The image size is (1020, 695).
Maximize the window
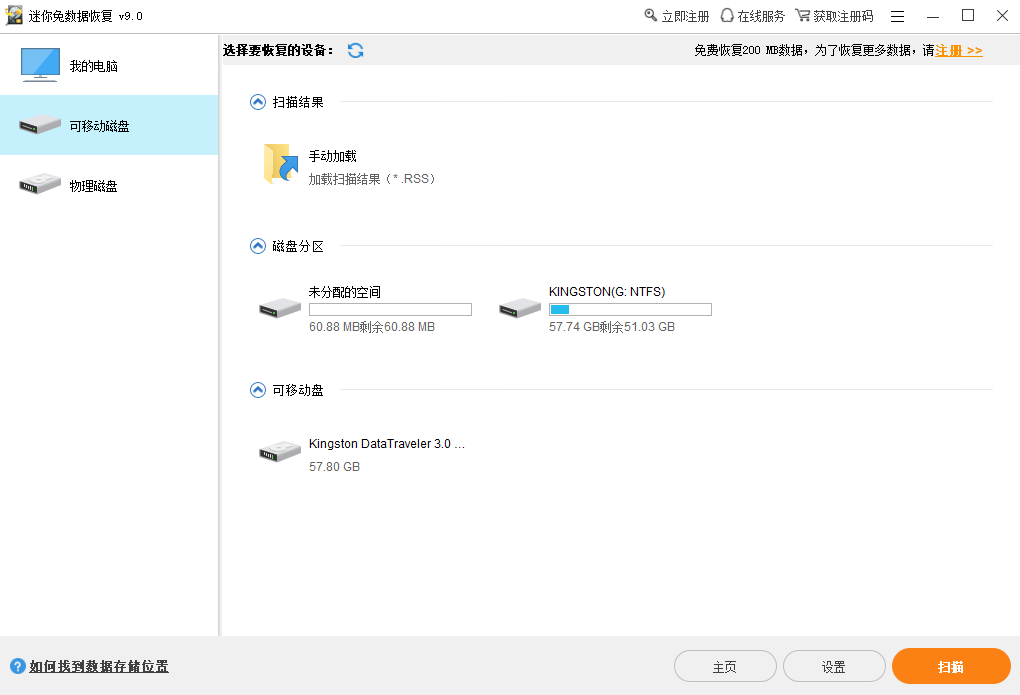pos(968,16)
